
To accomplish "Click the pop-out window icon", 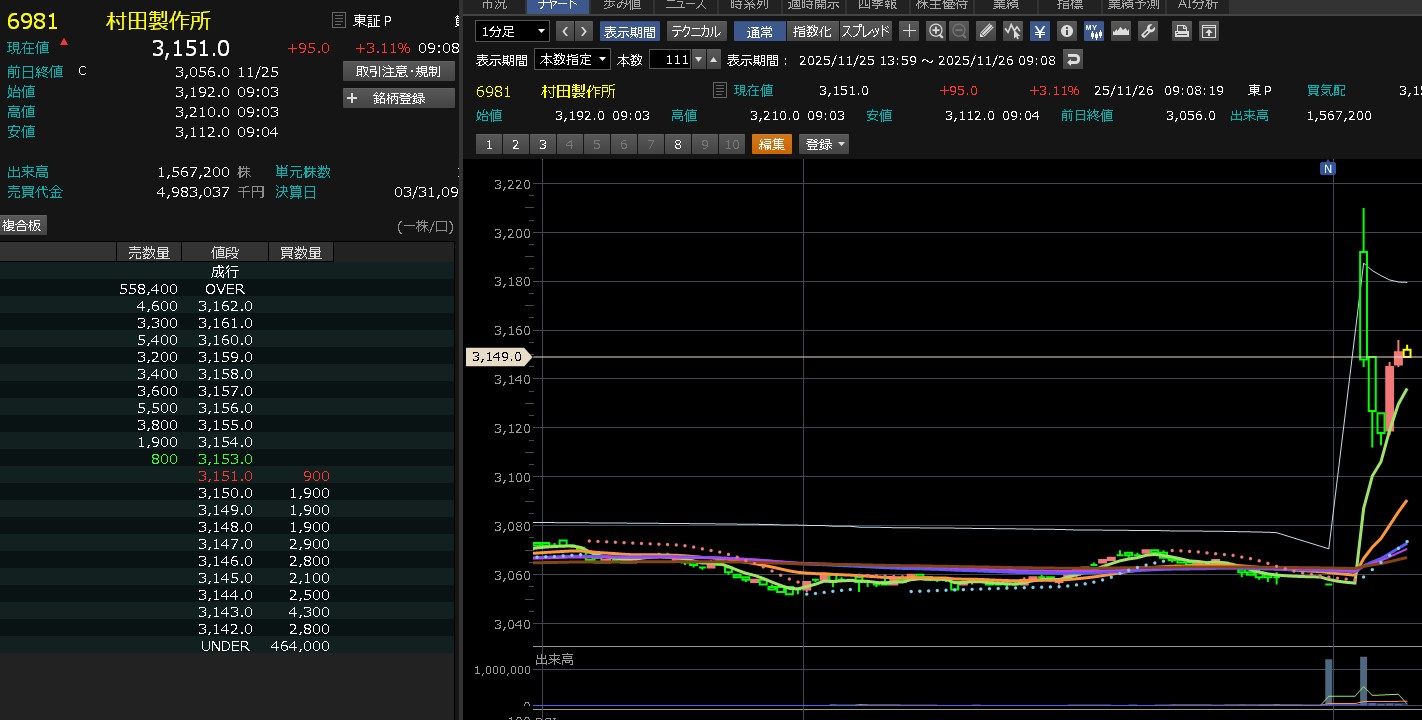I will click(x=1209, y=31).
